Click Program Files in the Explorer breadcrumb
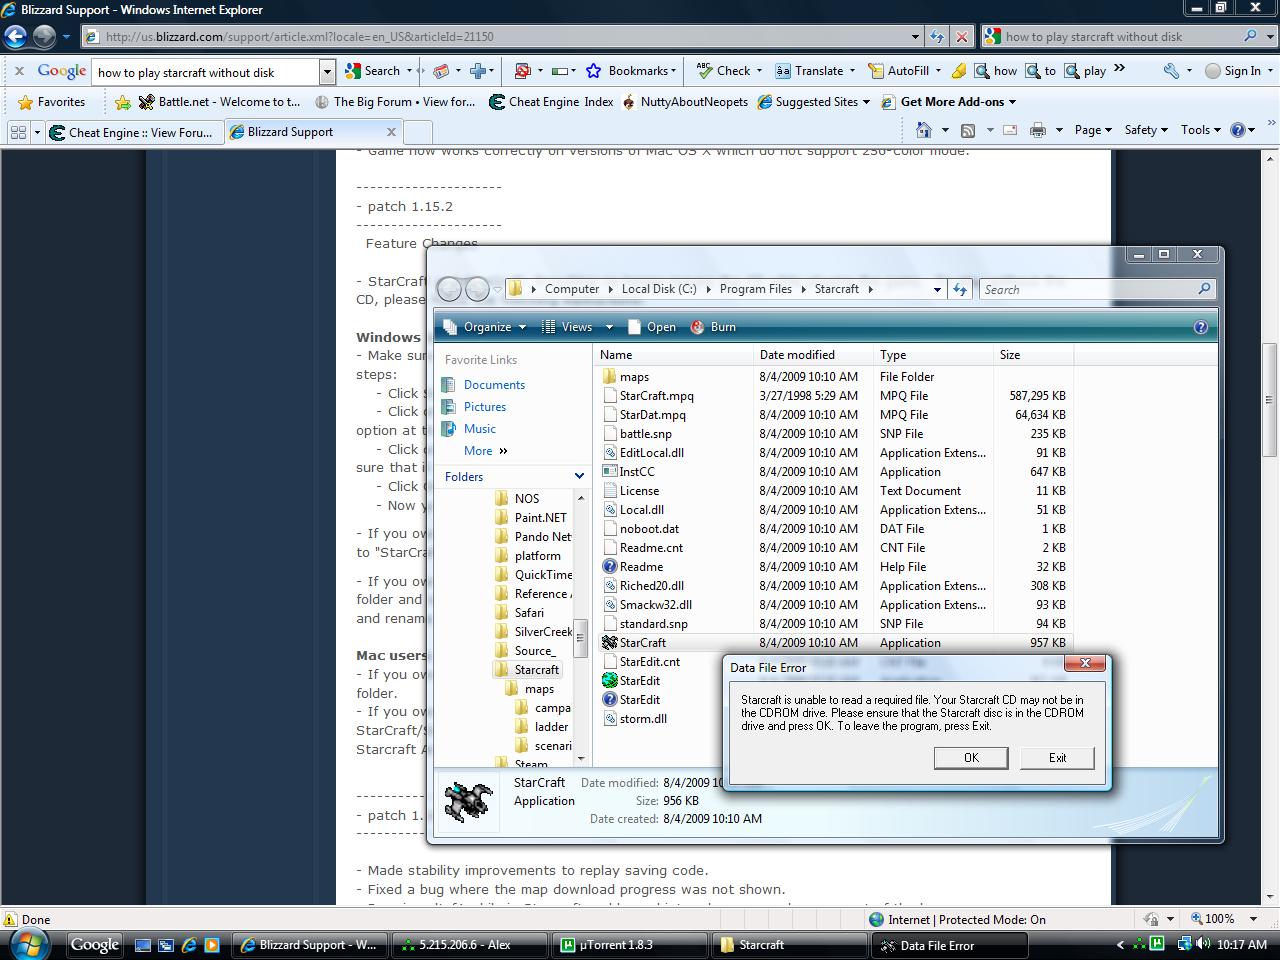This screenshot has width=1280, height=960. pos(755,289)
